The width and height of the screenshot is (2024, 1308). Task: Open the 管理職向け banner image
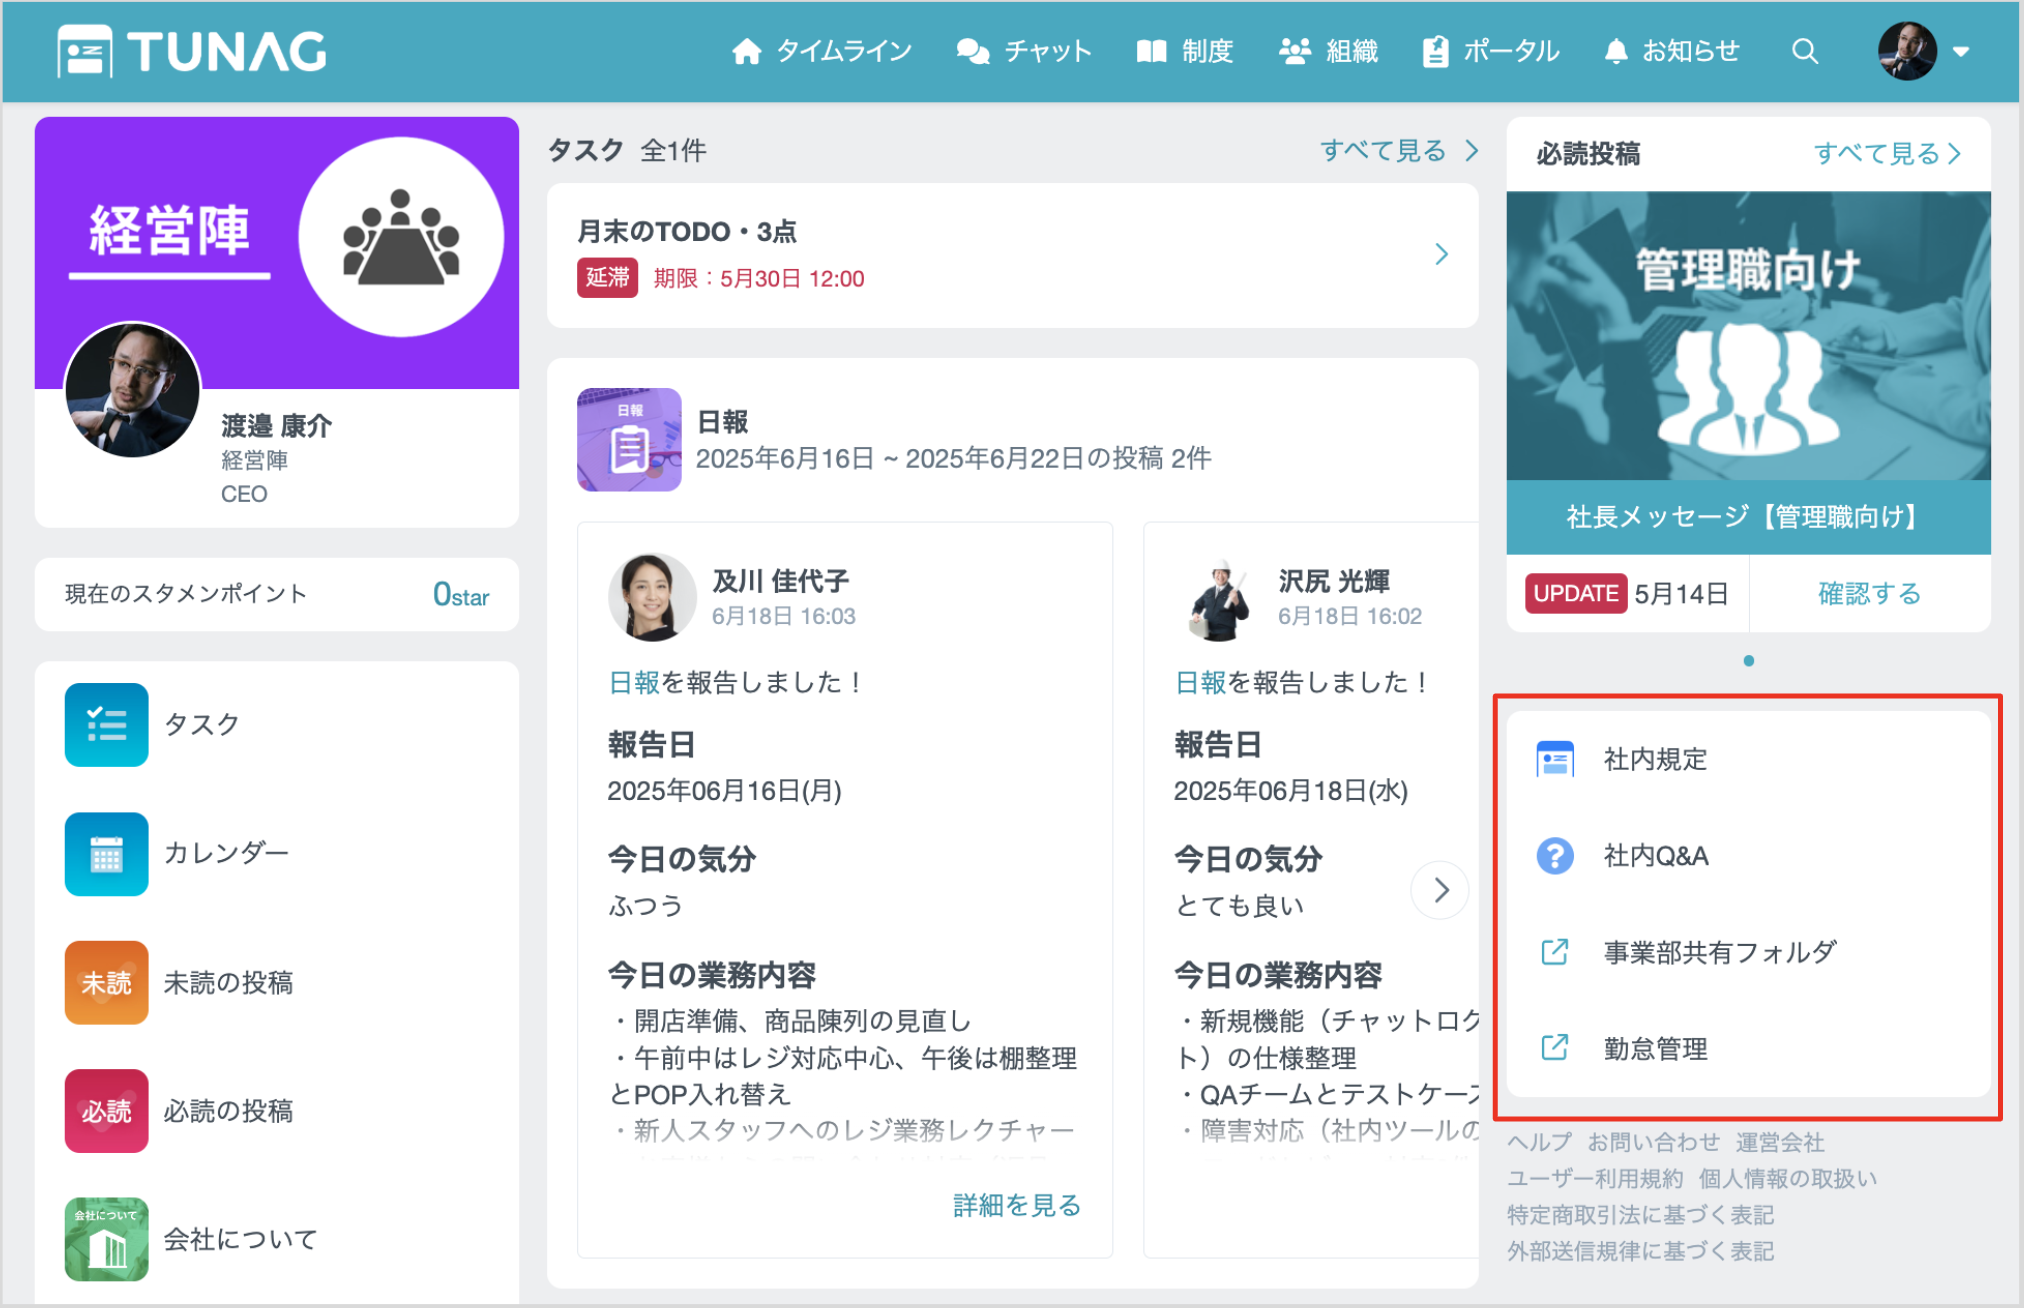click(1748, 335)
